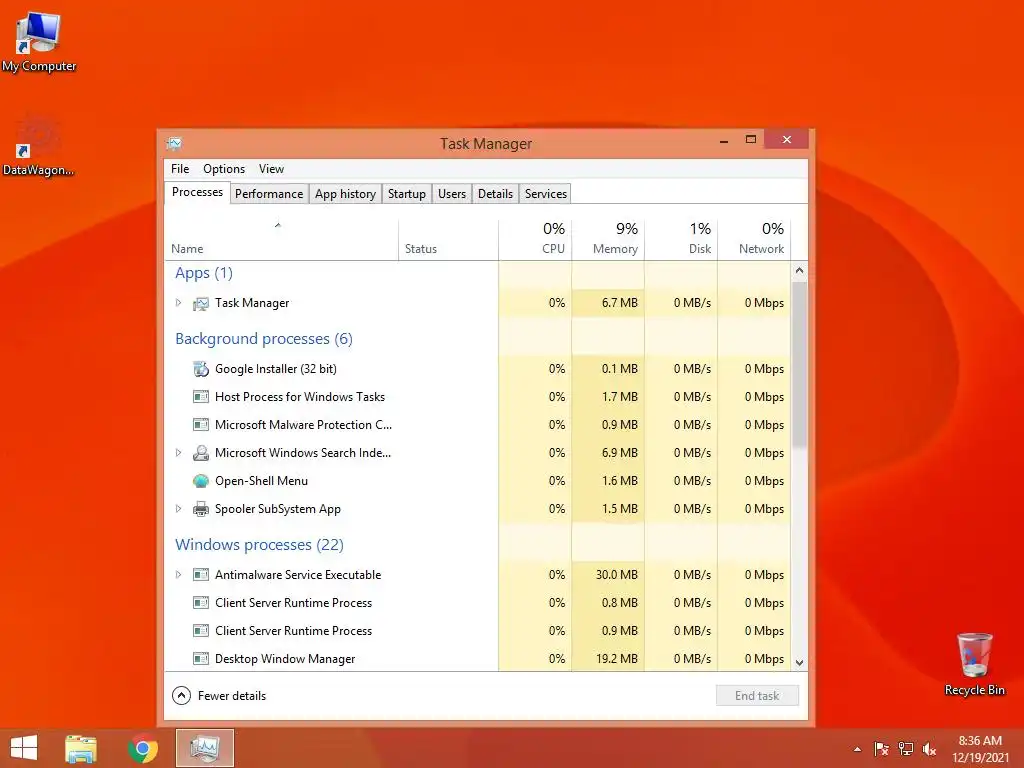Viewport: 1024px width, 768px height.
Task: Click the Antimalware Service Executable icon
Action: tap(201, 575)
